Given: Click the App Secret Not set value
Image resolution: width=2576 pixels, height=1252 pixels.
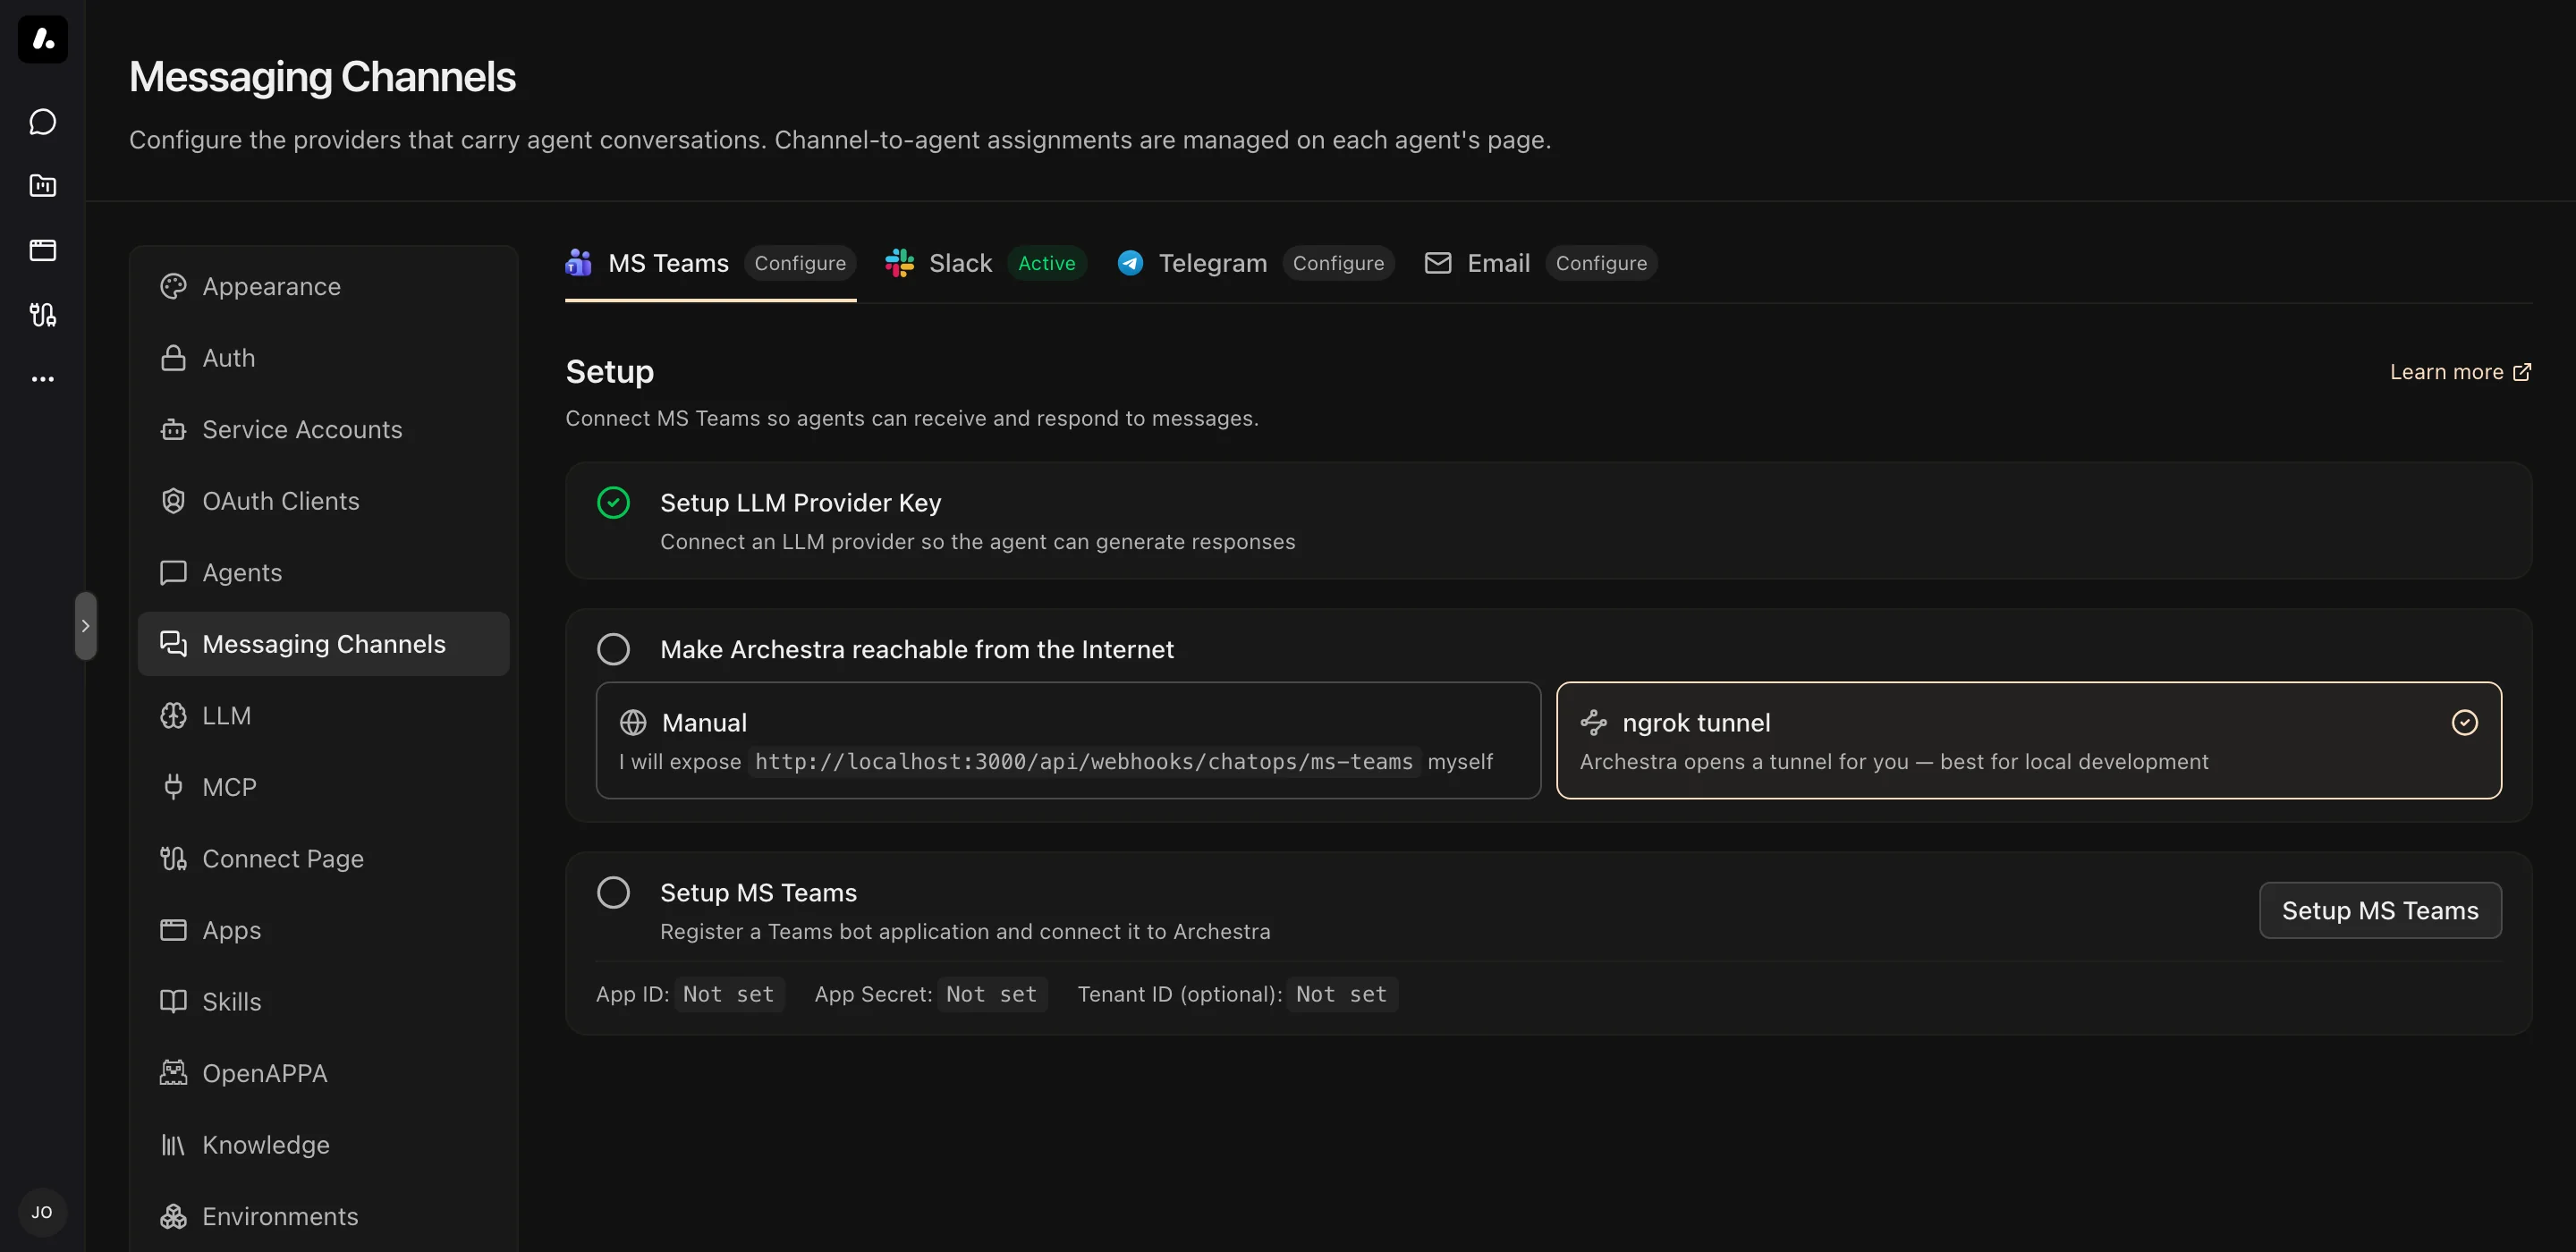Looking at the screenshot, I should tap(992, 994).
